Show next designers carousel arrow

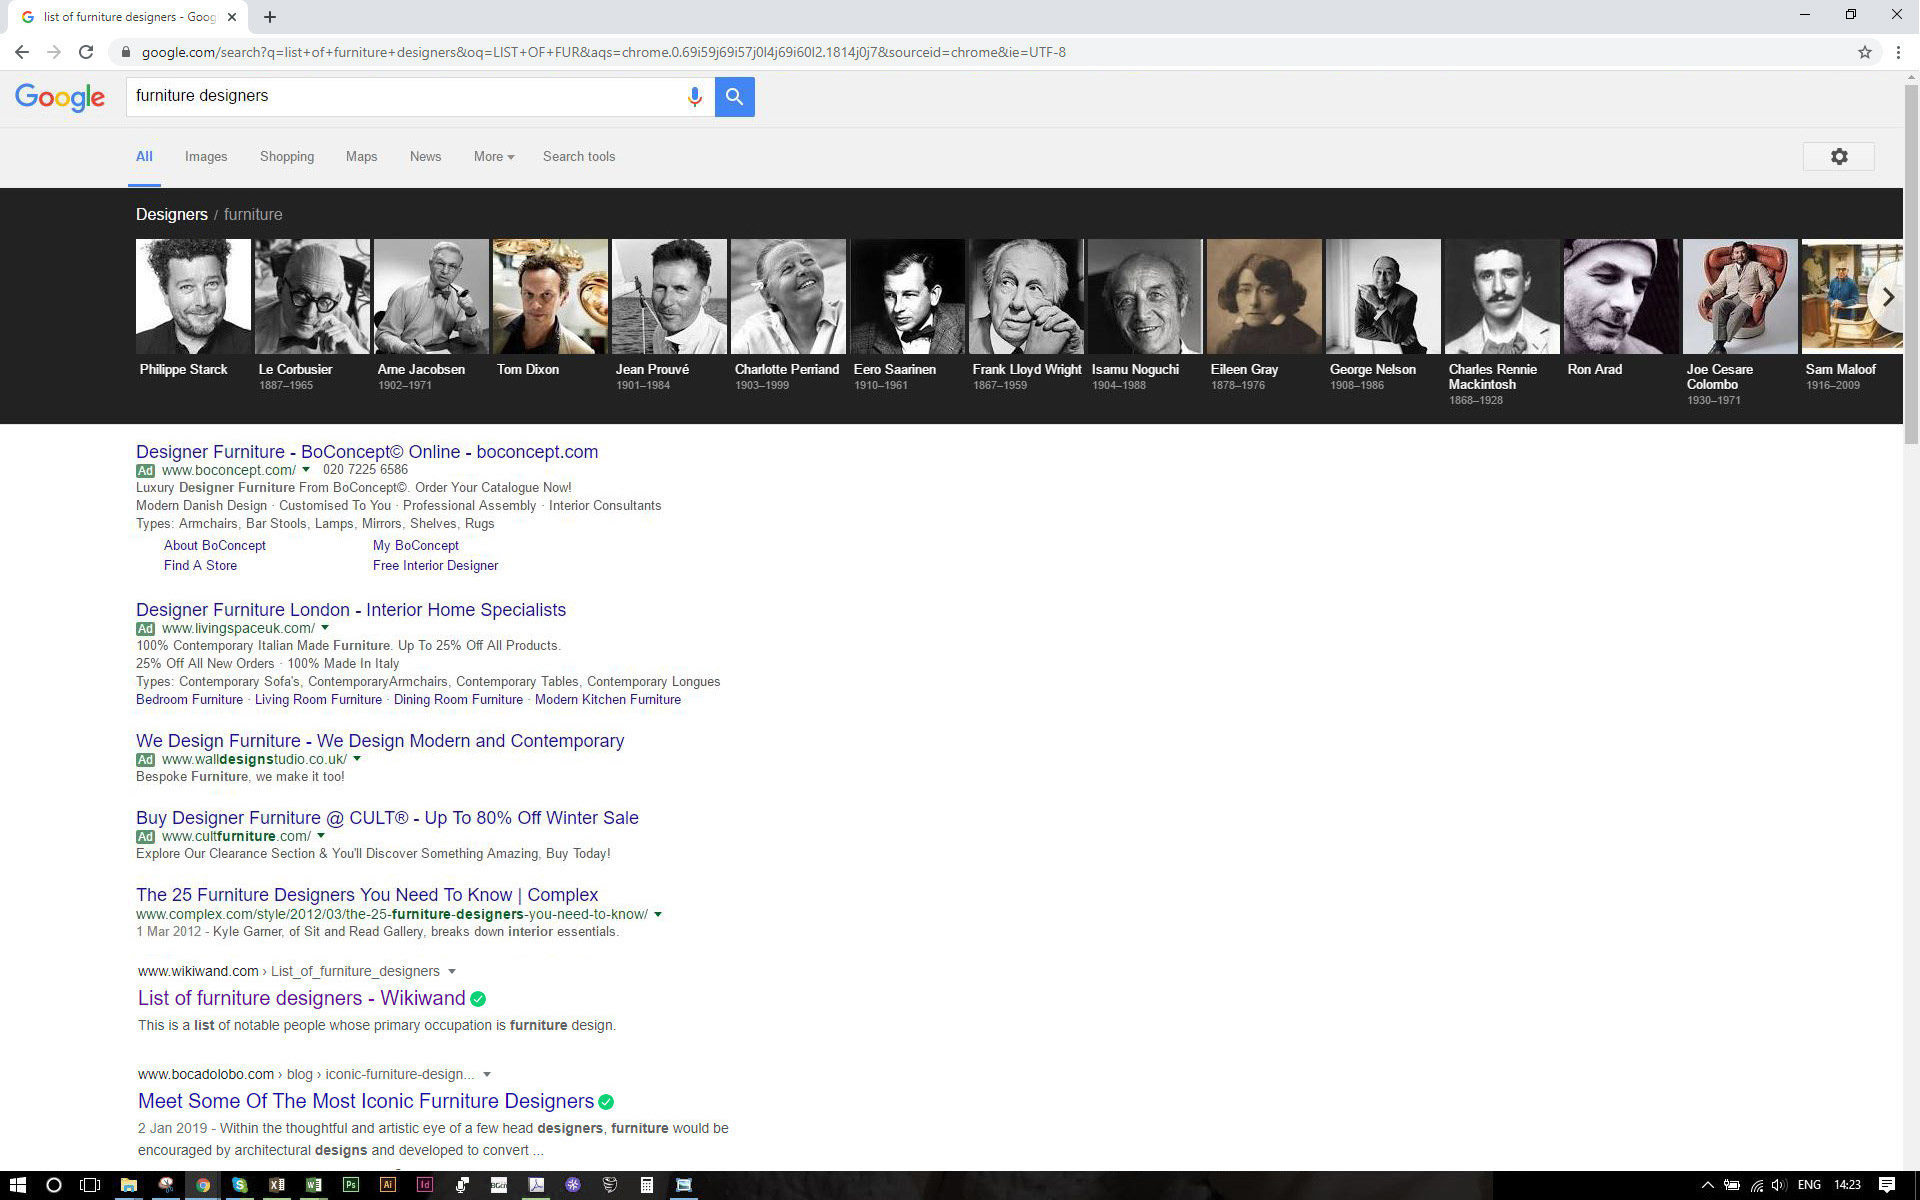tap(1887, 297)
